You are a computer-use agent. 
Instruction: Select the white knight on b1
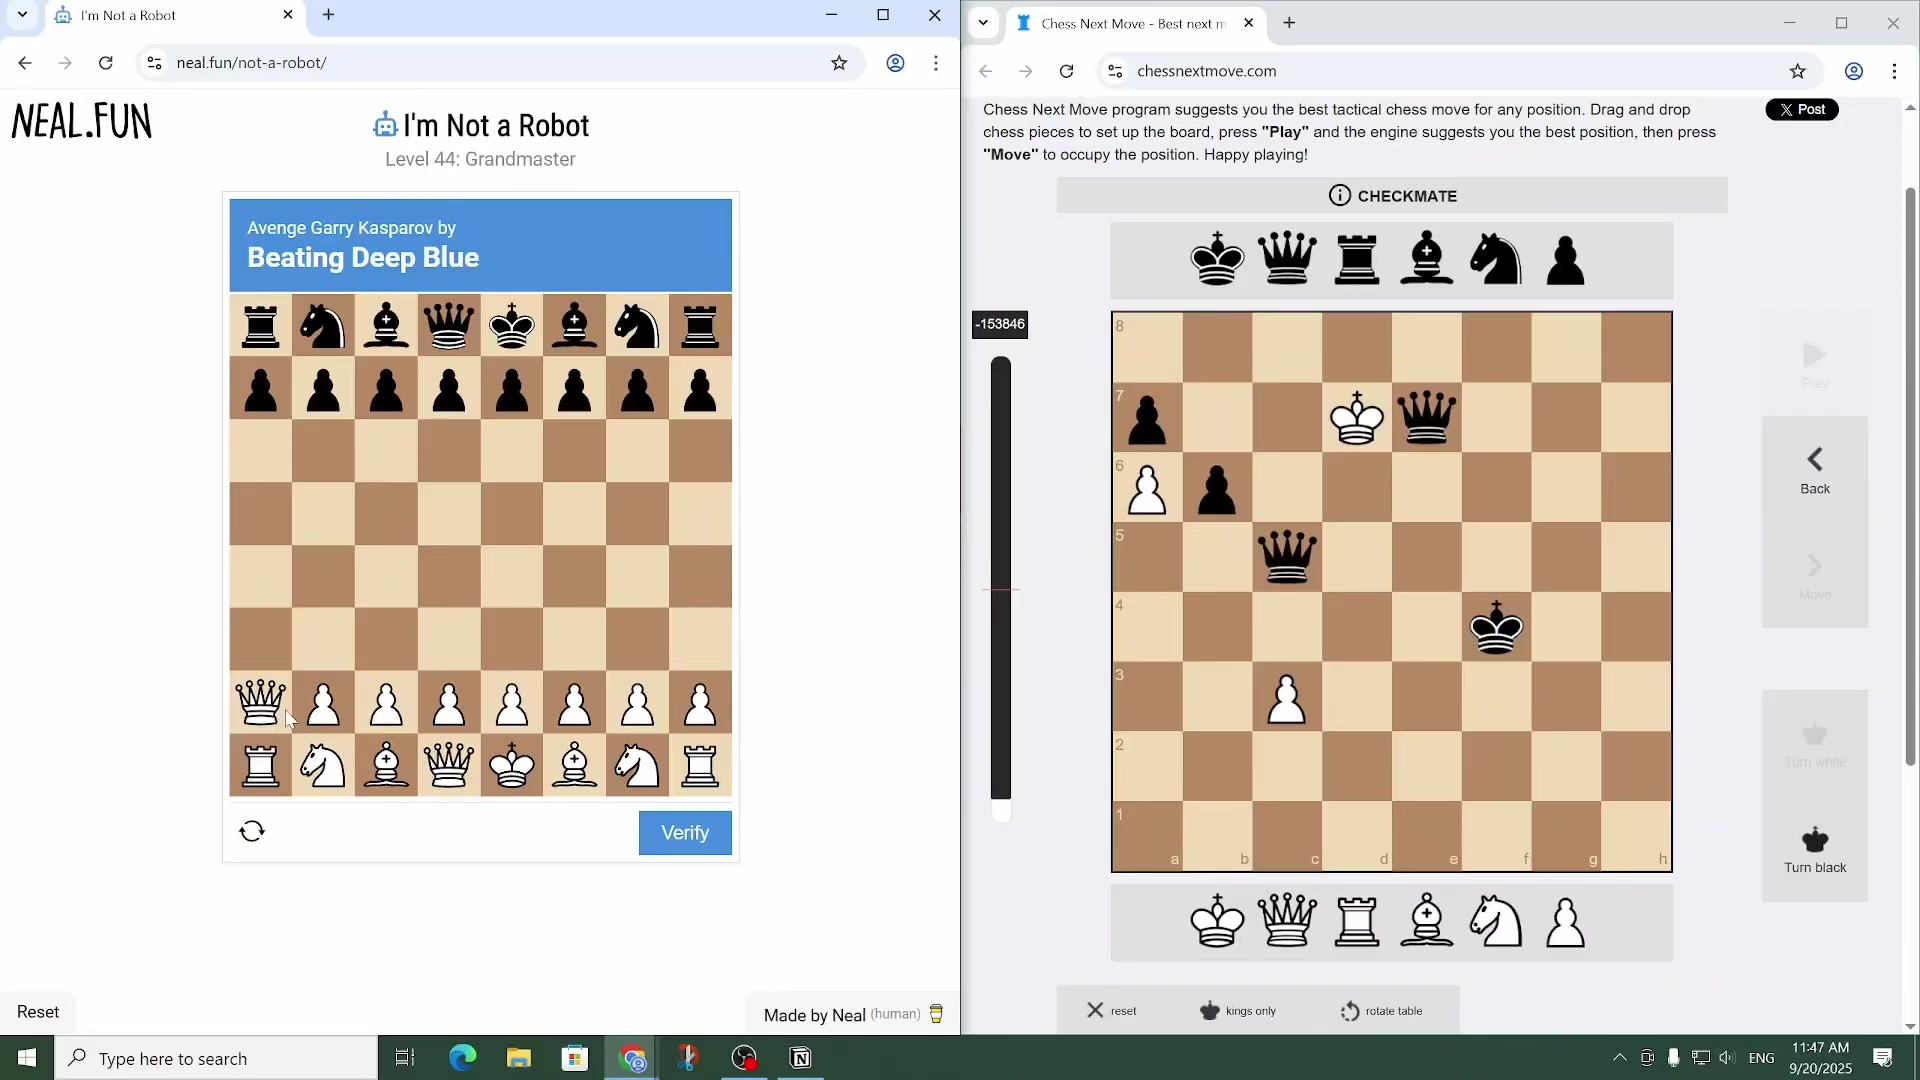323,766
